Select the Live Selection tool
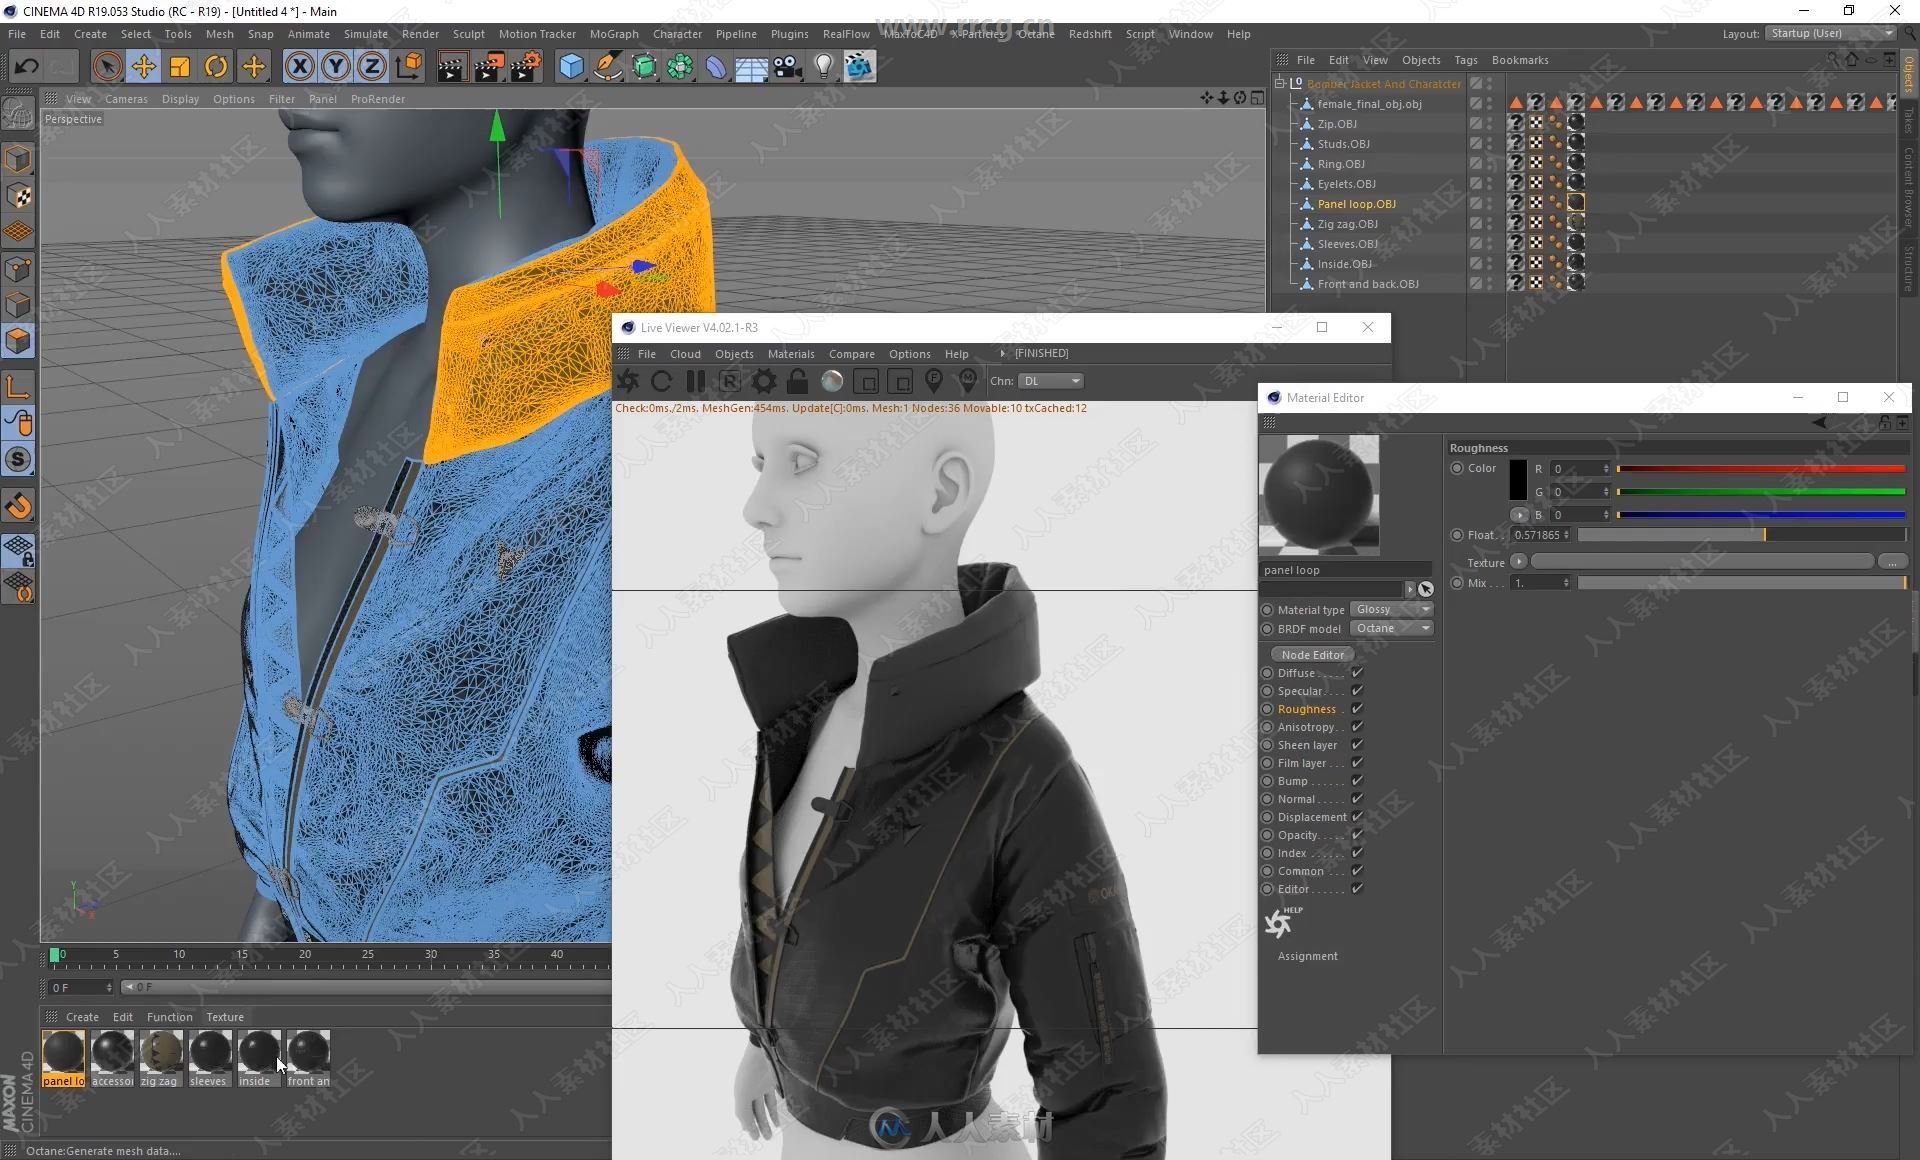The image size is (1920, 1160). coord(107,67)
